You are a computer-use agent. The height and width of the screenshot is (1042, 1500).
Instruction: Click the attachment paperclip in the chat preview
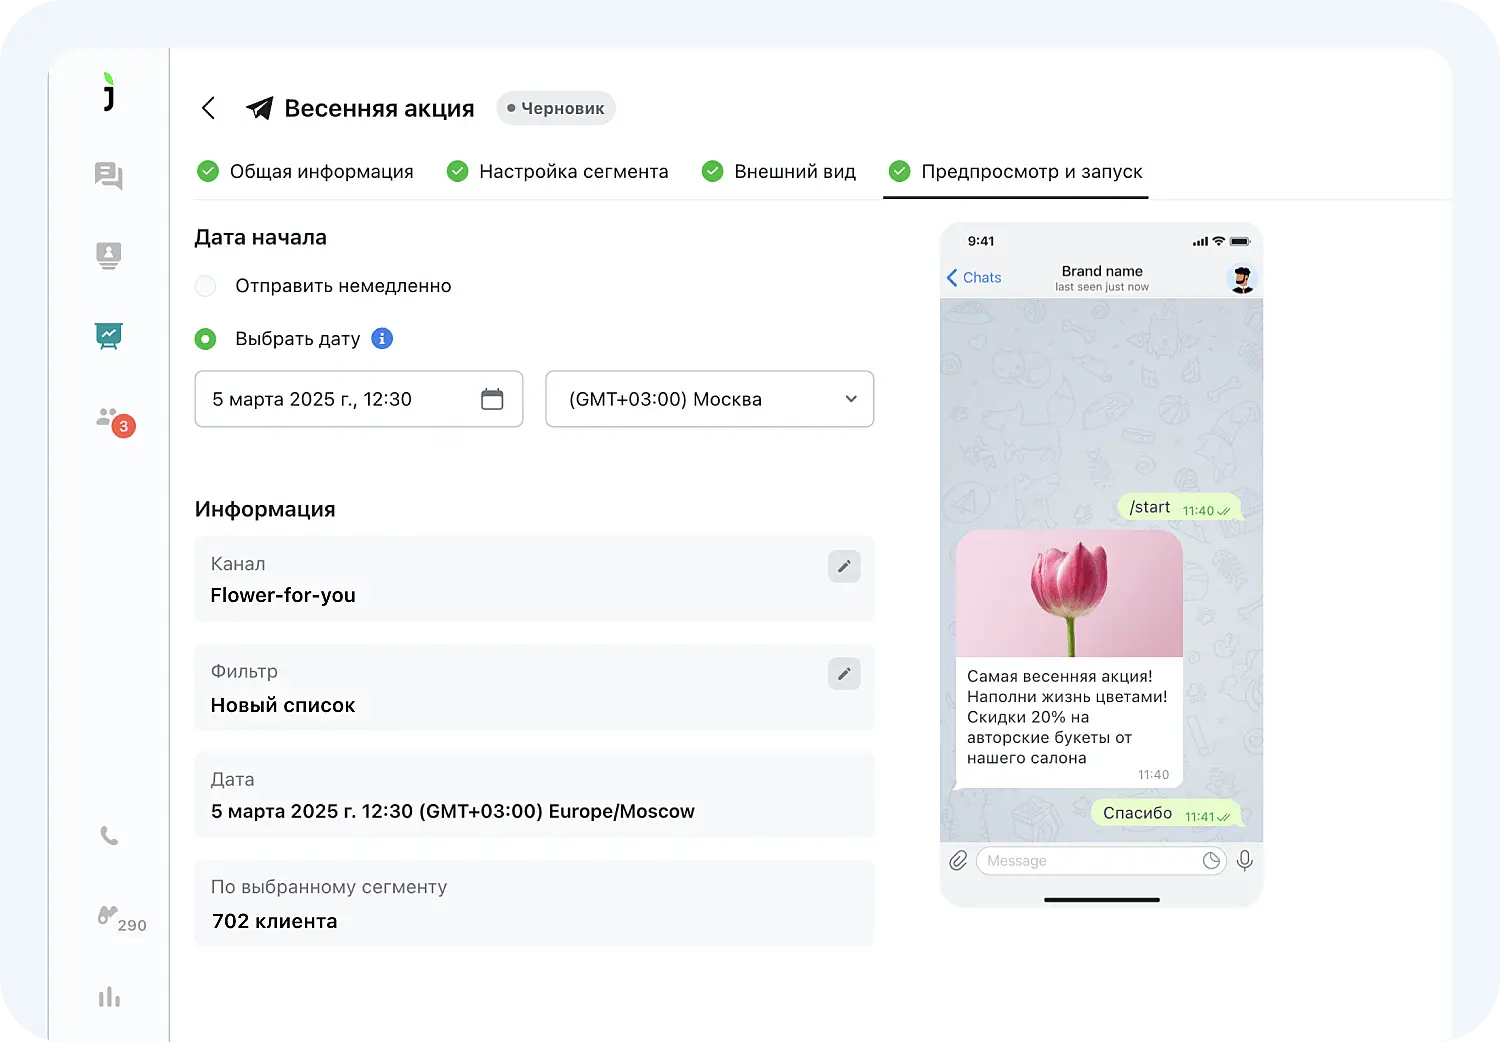[x=958, y=860]
